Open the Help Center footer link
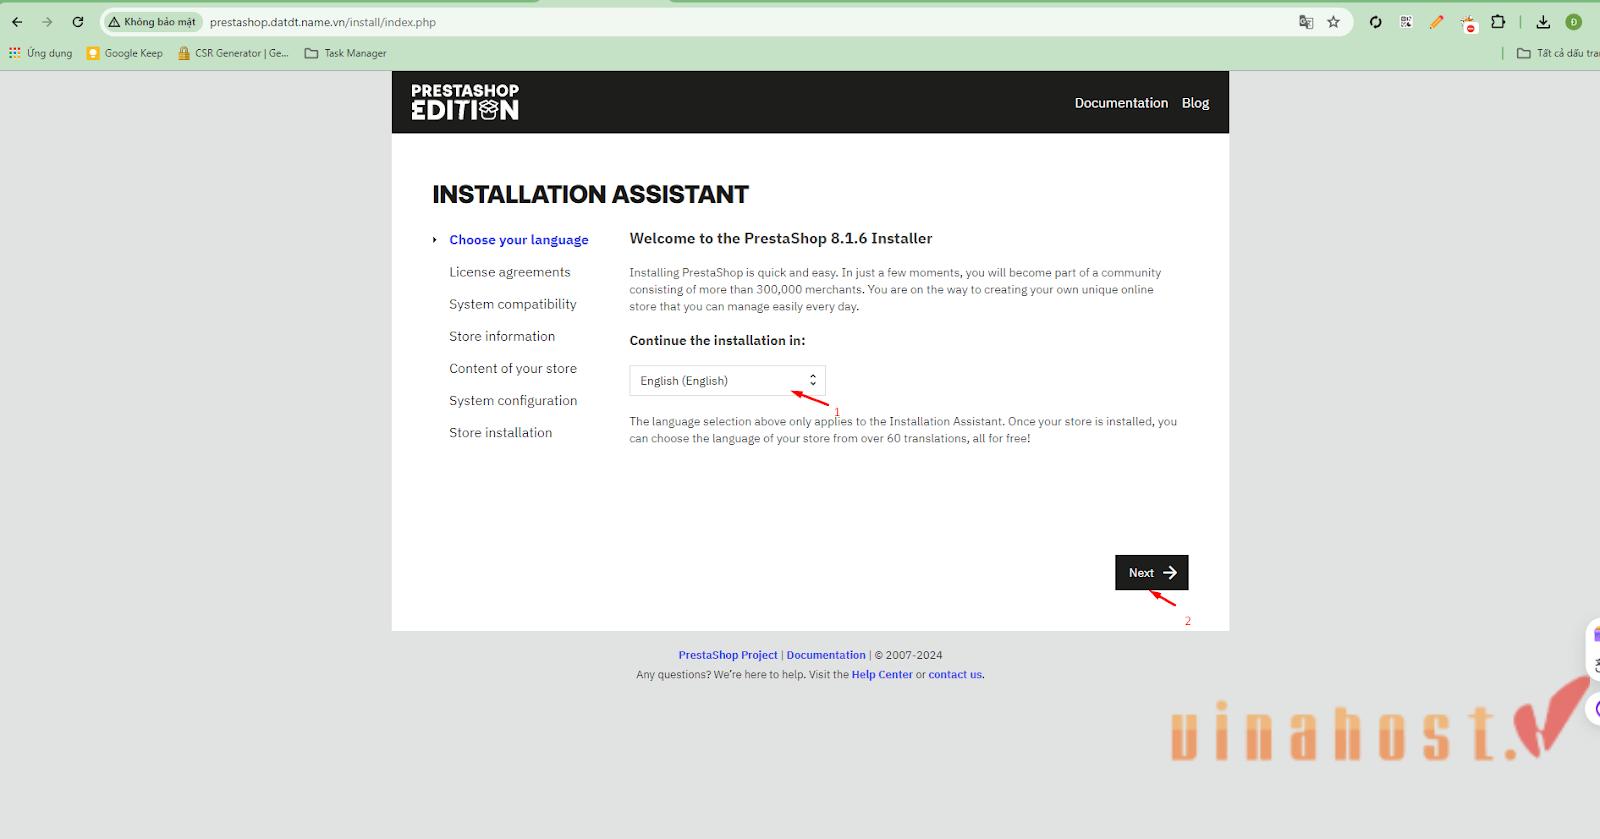 (882, 675)
